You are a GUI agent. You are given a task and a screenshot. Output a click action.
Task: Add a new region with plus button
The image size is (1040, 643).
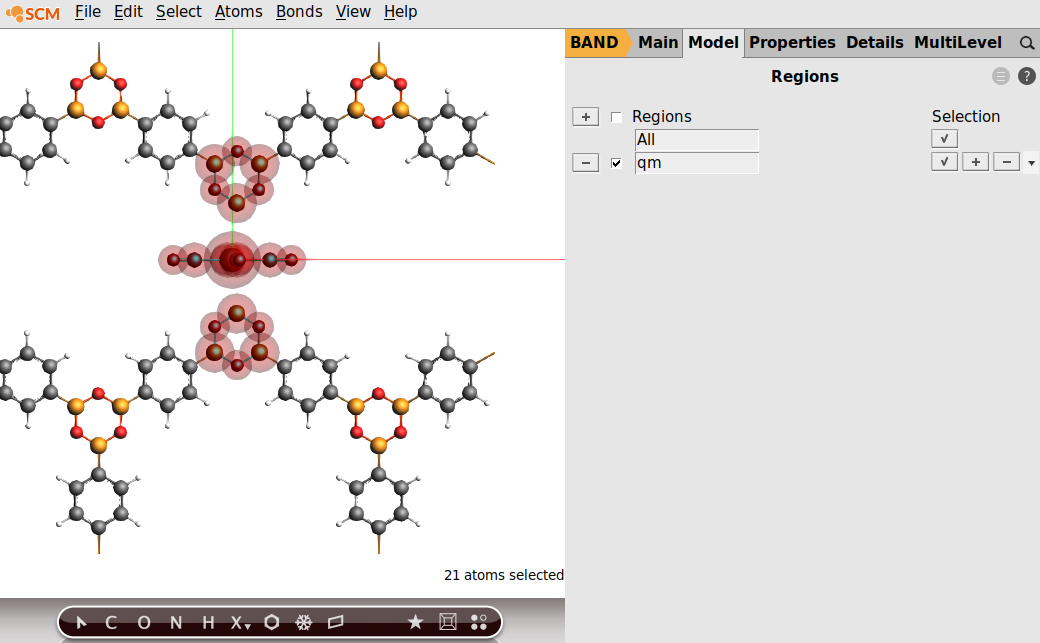click(585, 116)
